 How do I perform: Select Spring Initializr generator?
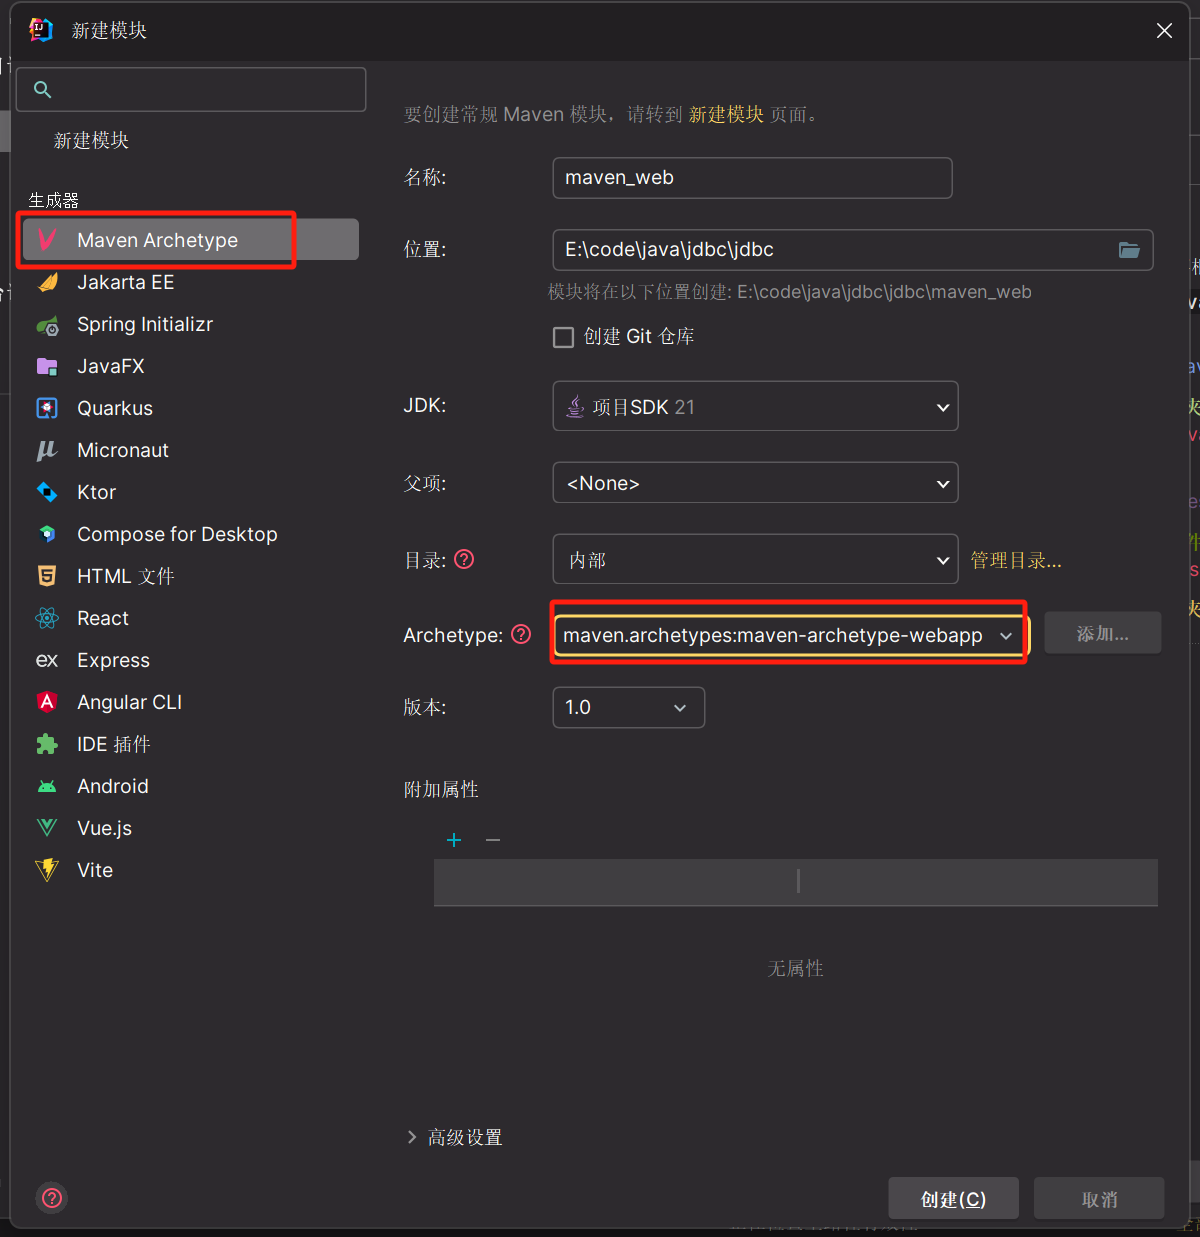point(145,324)
